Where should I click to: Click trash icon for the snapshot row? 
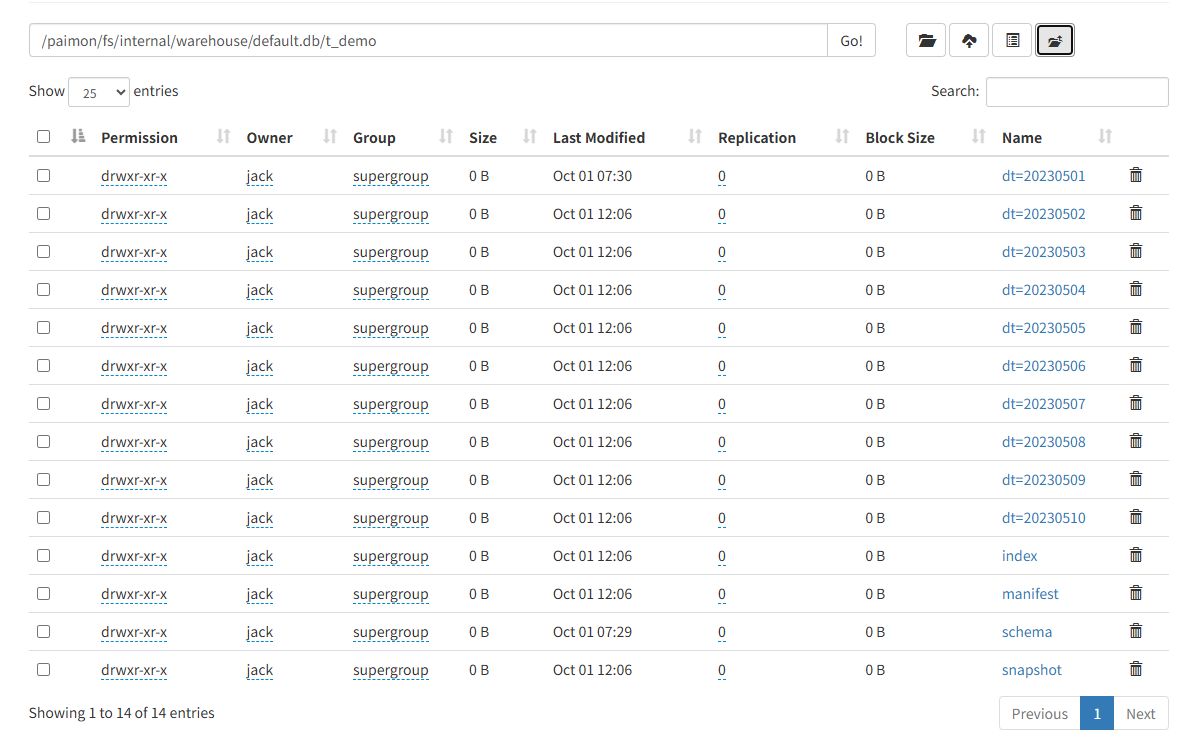click(1135, 669)
